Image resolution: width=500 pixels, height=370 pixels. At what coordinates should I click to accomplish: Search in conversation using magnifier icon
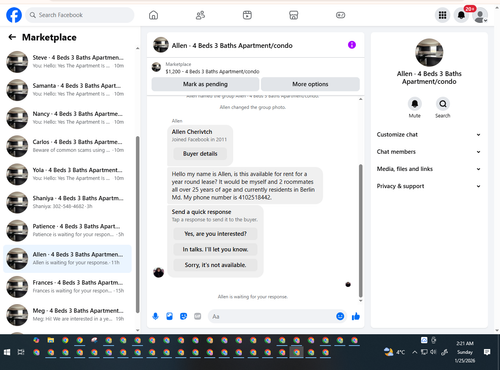(443, 104)
